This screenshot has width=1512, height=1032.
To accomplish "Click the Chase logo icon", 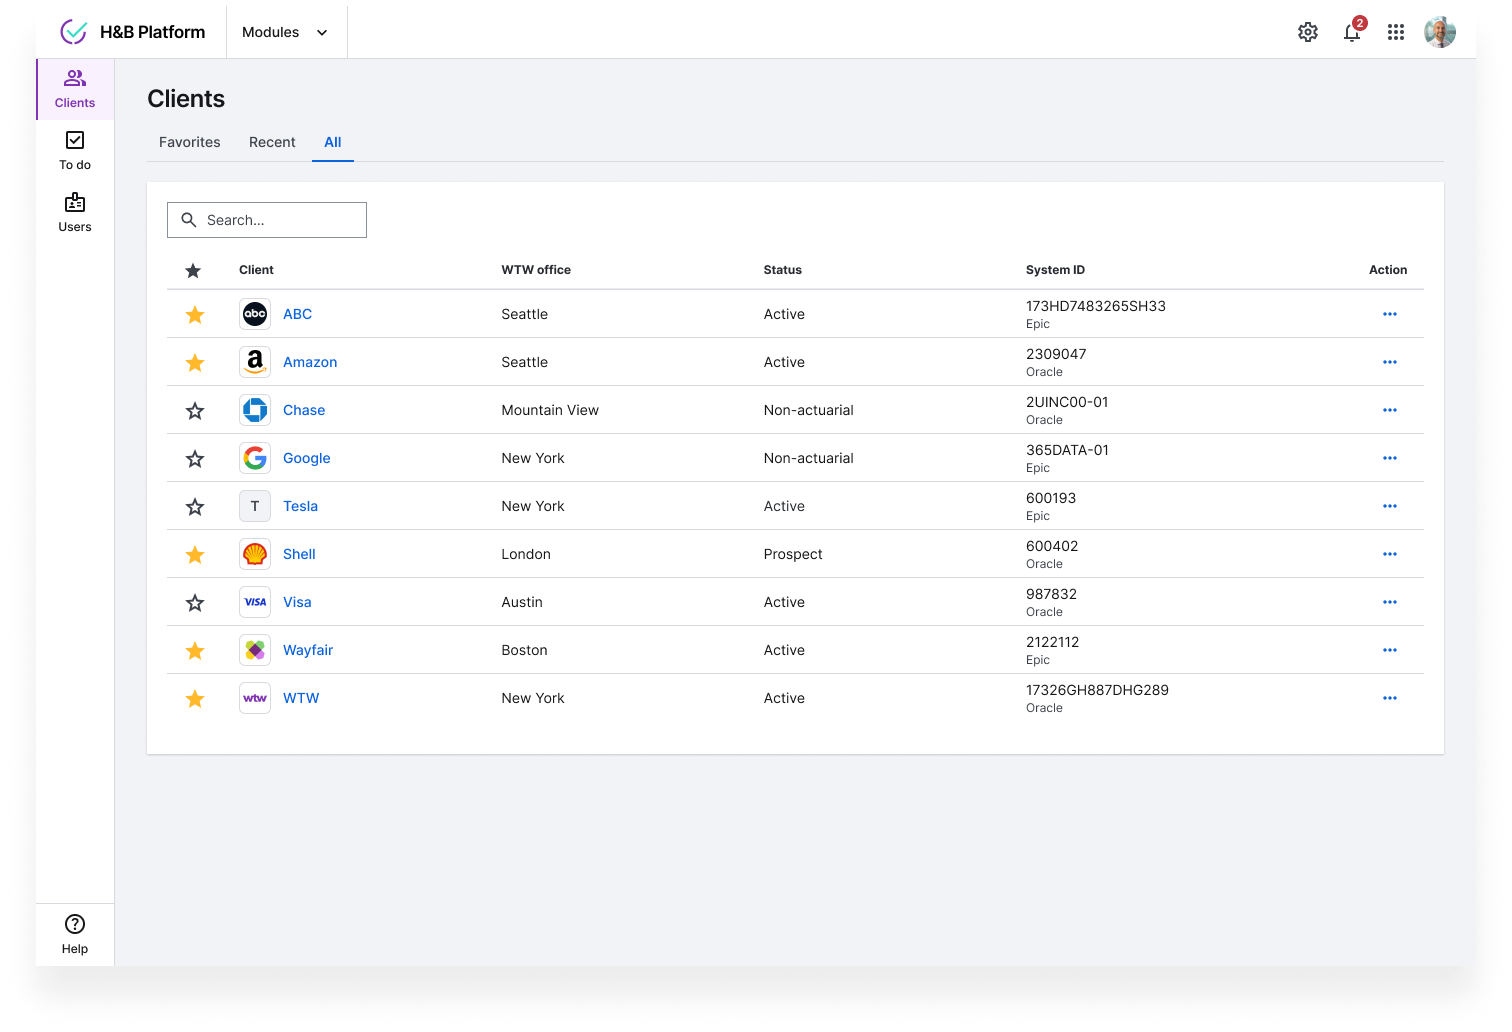I will click(255, 410).
